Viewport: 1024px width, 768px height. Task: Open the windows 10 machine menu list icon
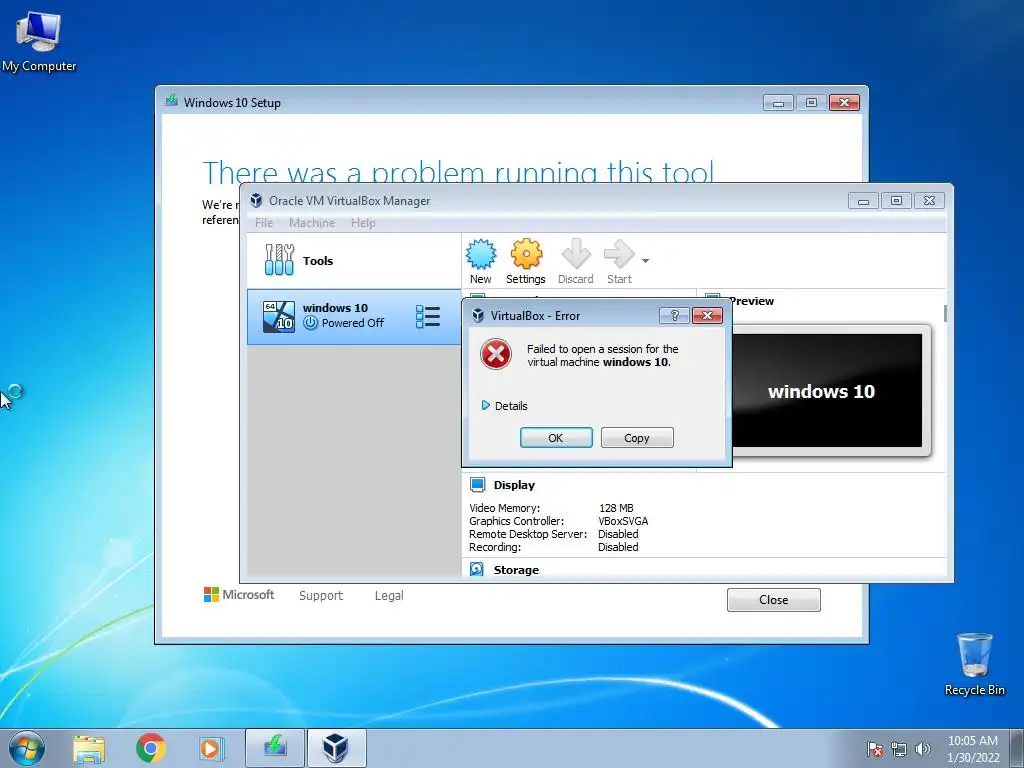point(428,317)
